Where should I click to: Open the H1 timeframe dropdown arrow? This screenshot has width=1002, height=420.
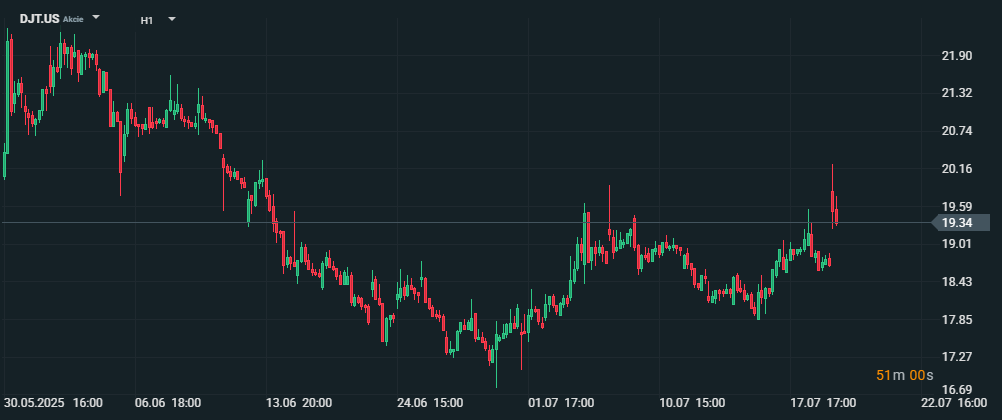pos(171,19)
